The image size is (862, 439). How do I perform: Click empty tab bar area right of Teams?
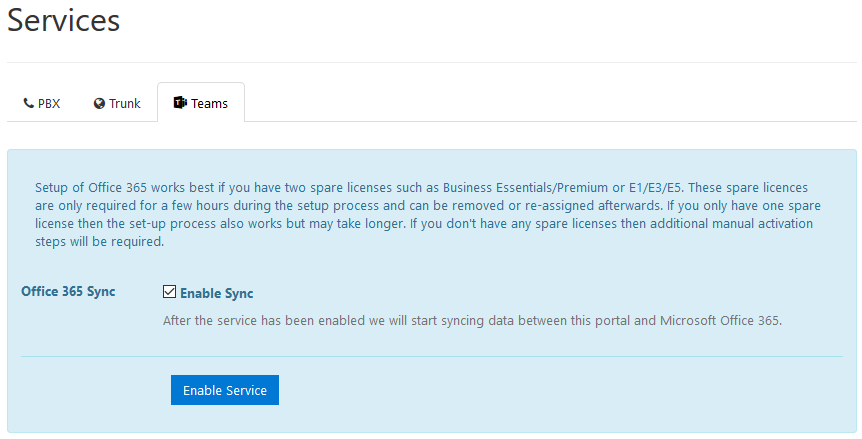550,103
